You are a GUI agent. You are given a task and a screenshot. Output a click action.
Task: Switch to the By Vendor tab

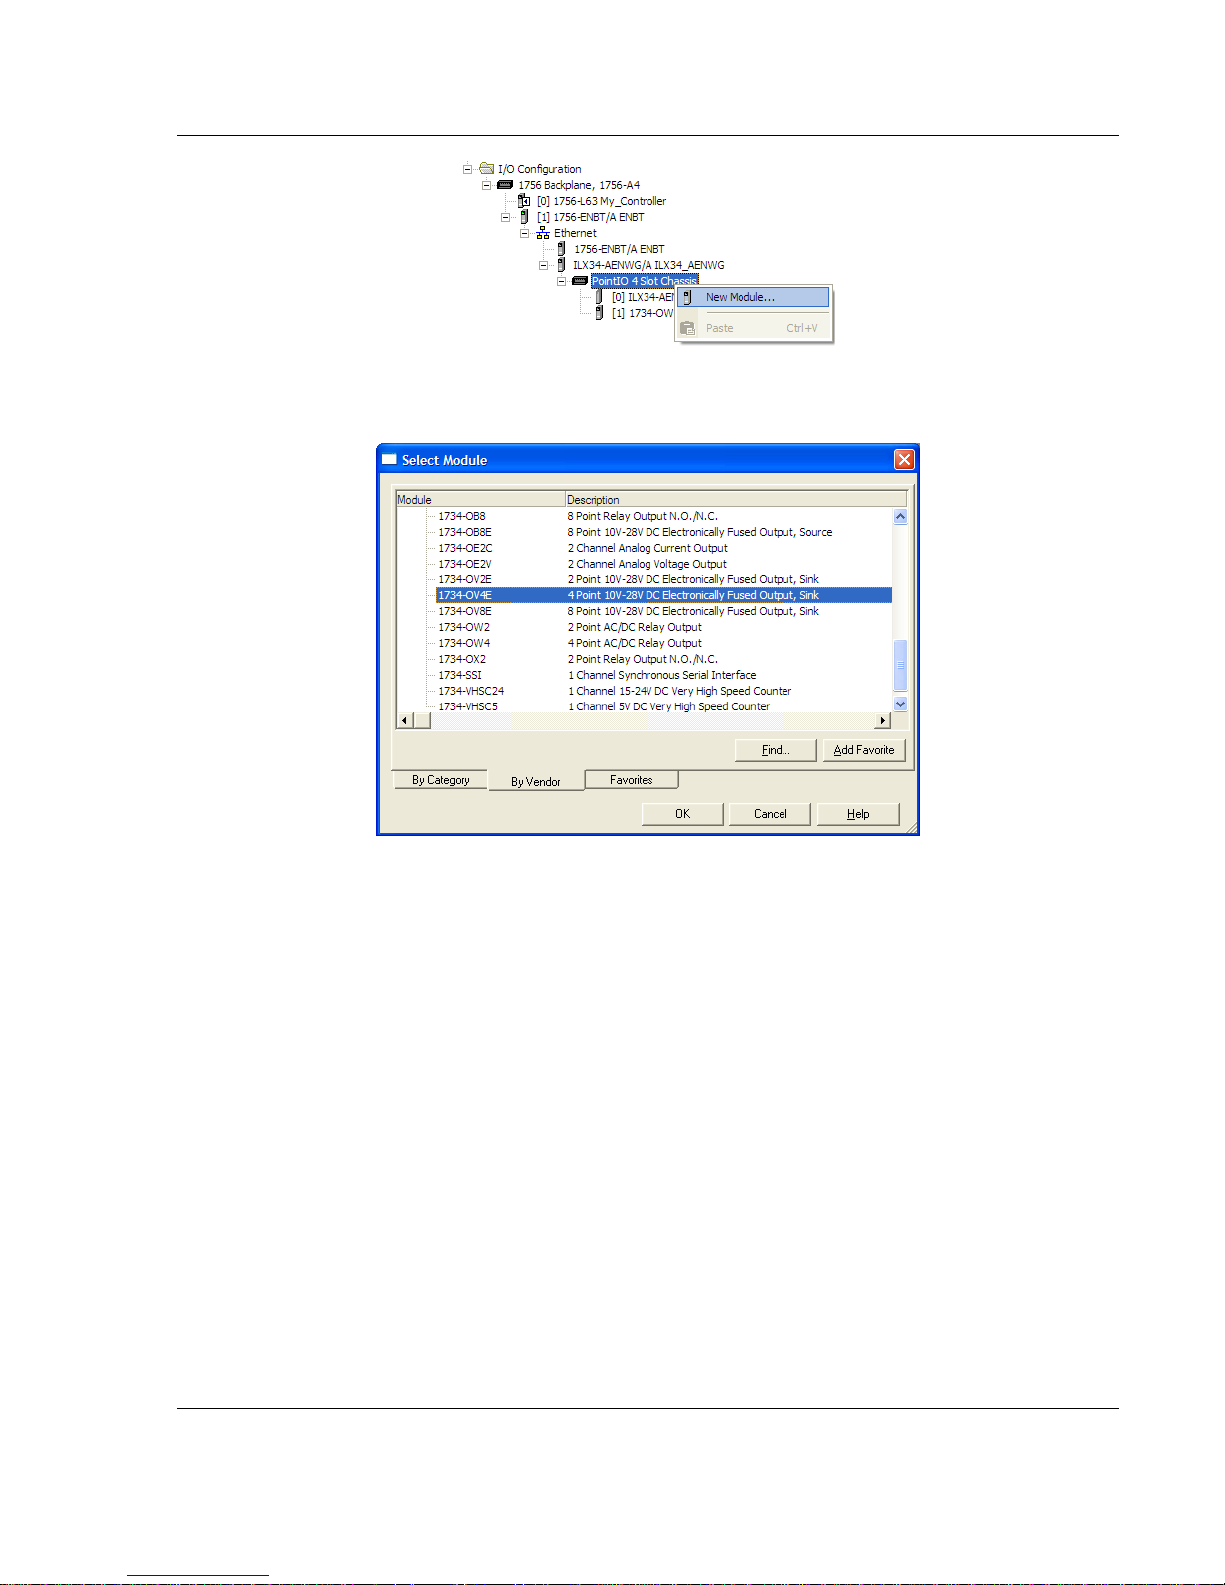(536, 781)
